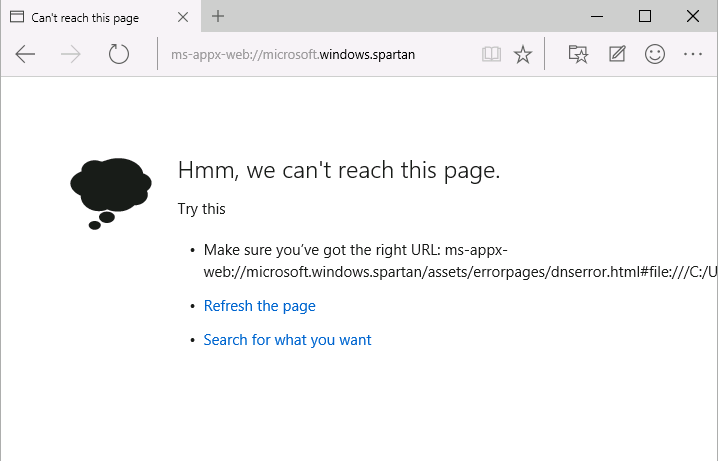Image resolution: width=718 pixels, height=461 pixels.
Task: Click the page icon in tab
Action: 17,17
